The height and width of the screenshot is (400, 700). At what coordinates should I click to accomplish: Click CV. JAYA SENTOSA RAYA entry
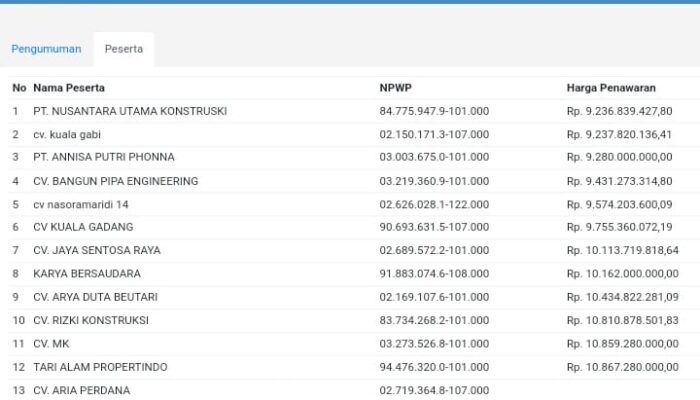[96, 250]
